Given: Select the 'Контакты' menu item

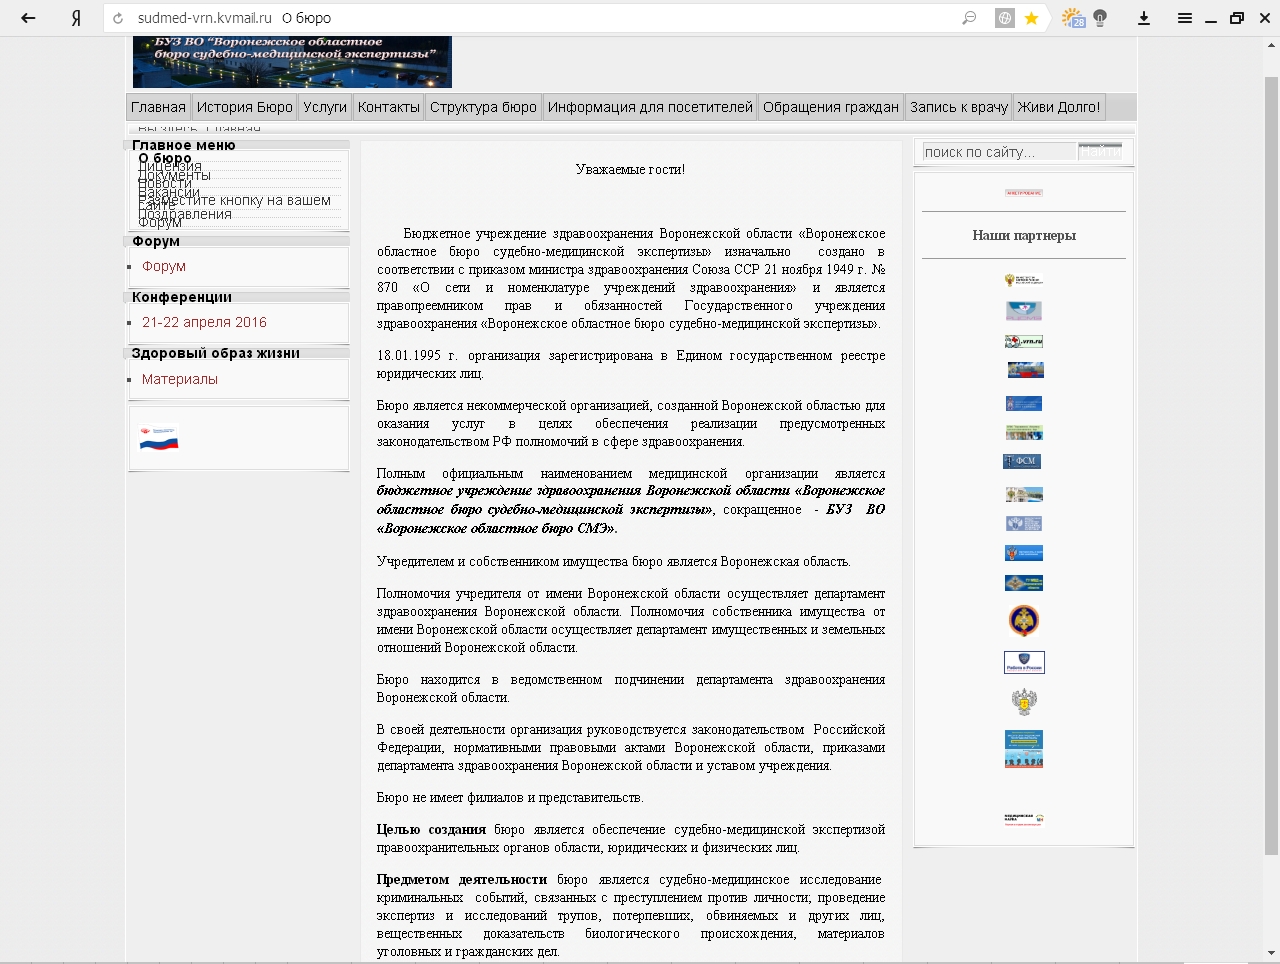Looking at the screenshot, I should point(388,107).
